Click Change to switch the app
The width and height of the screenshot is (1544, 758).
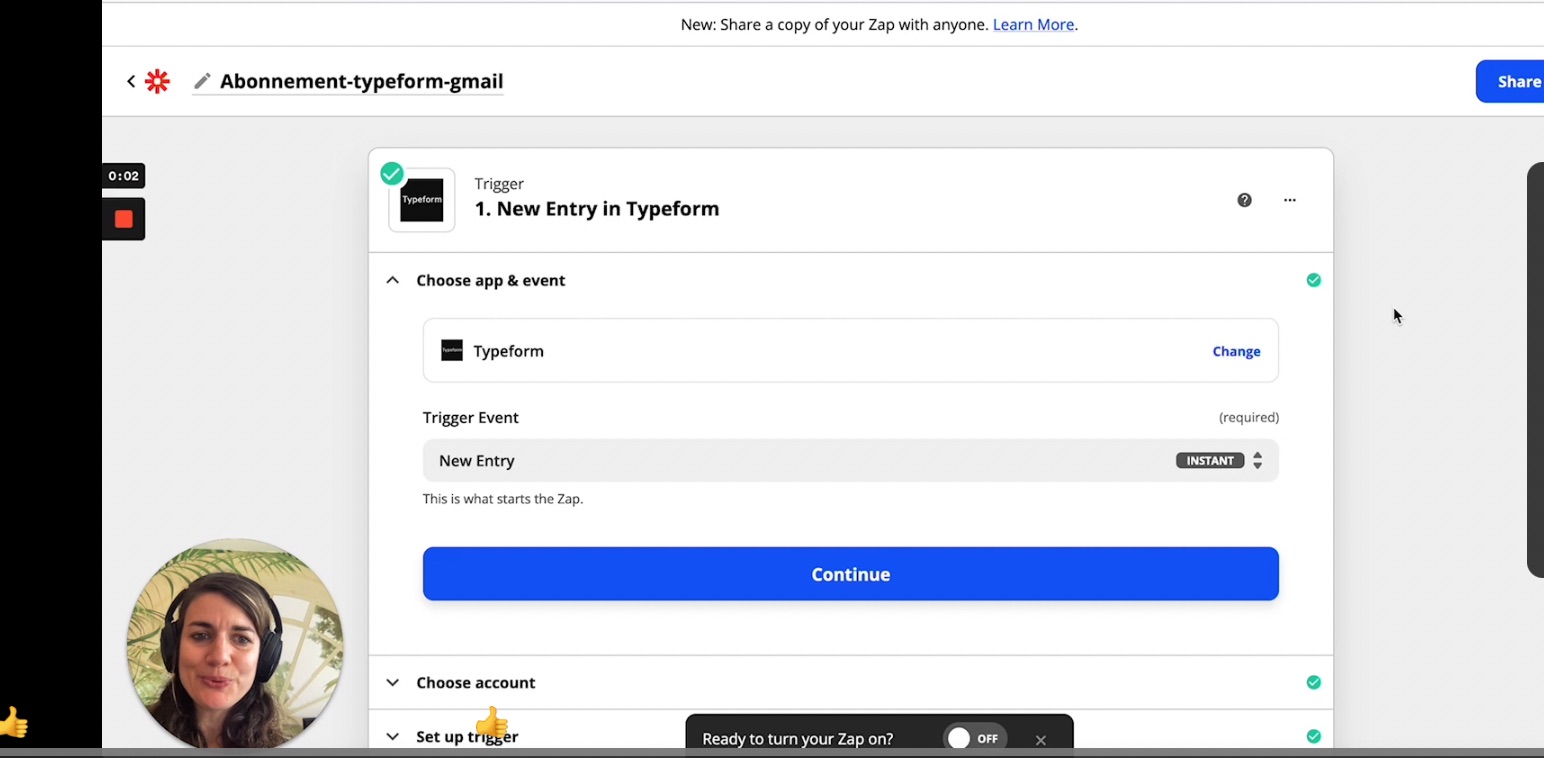1236,351
